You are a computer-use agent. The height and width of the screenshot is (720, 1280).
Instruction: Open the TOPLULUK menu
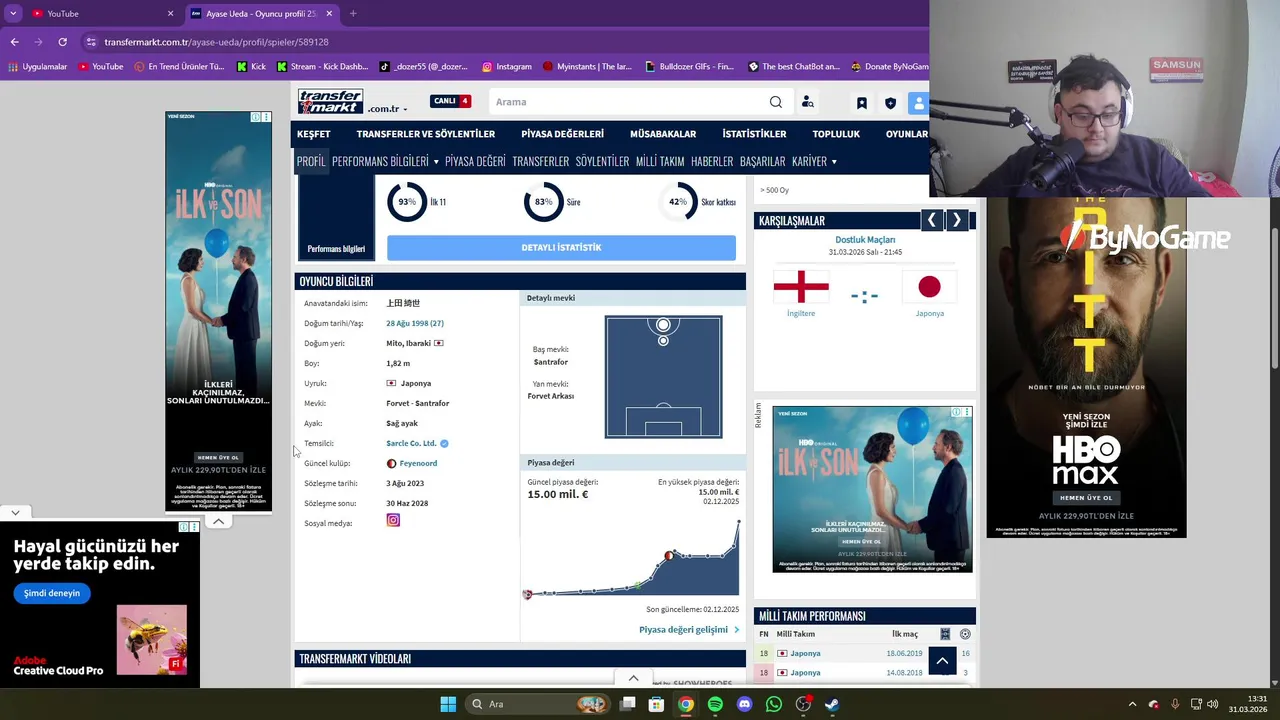click(x=836, y=134)
